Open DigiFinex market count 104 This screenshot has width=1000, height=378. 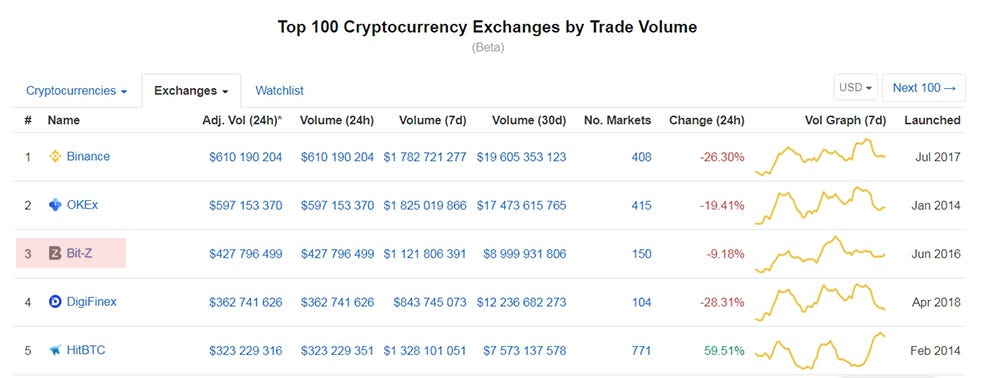click(x=642, y=302)
